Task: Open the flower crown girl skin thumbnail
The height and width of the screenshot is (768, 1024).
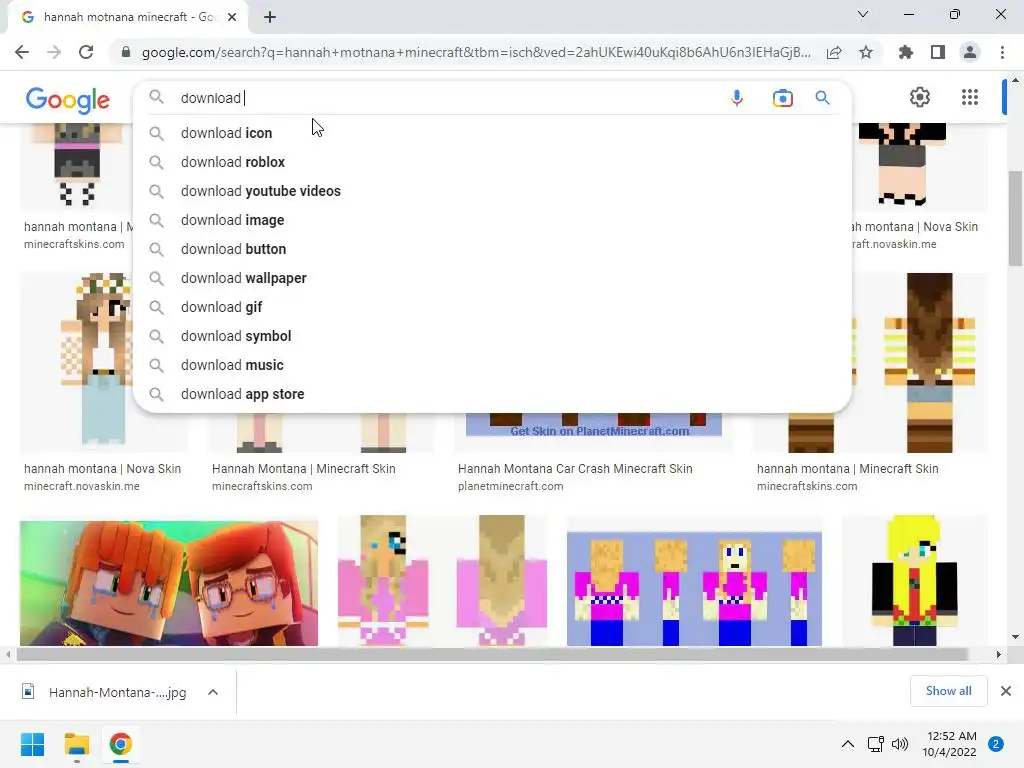Action: coord(76,362)
